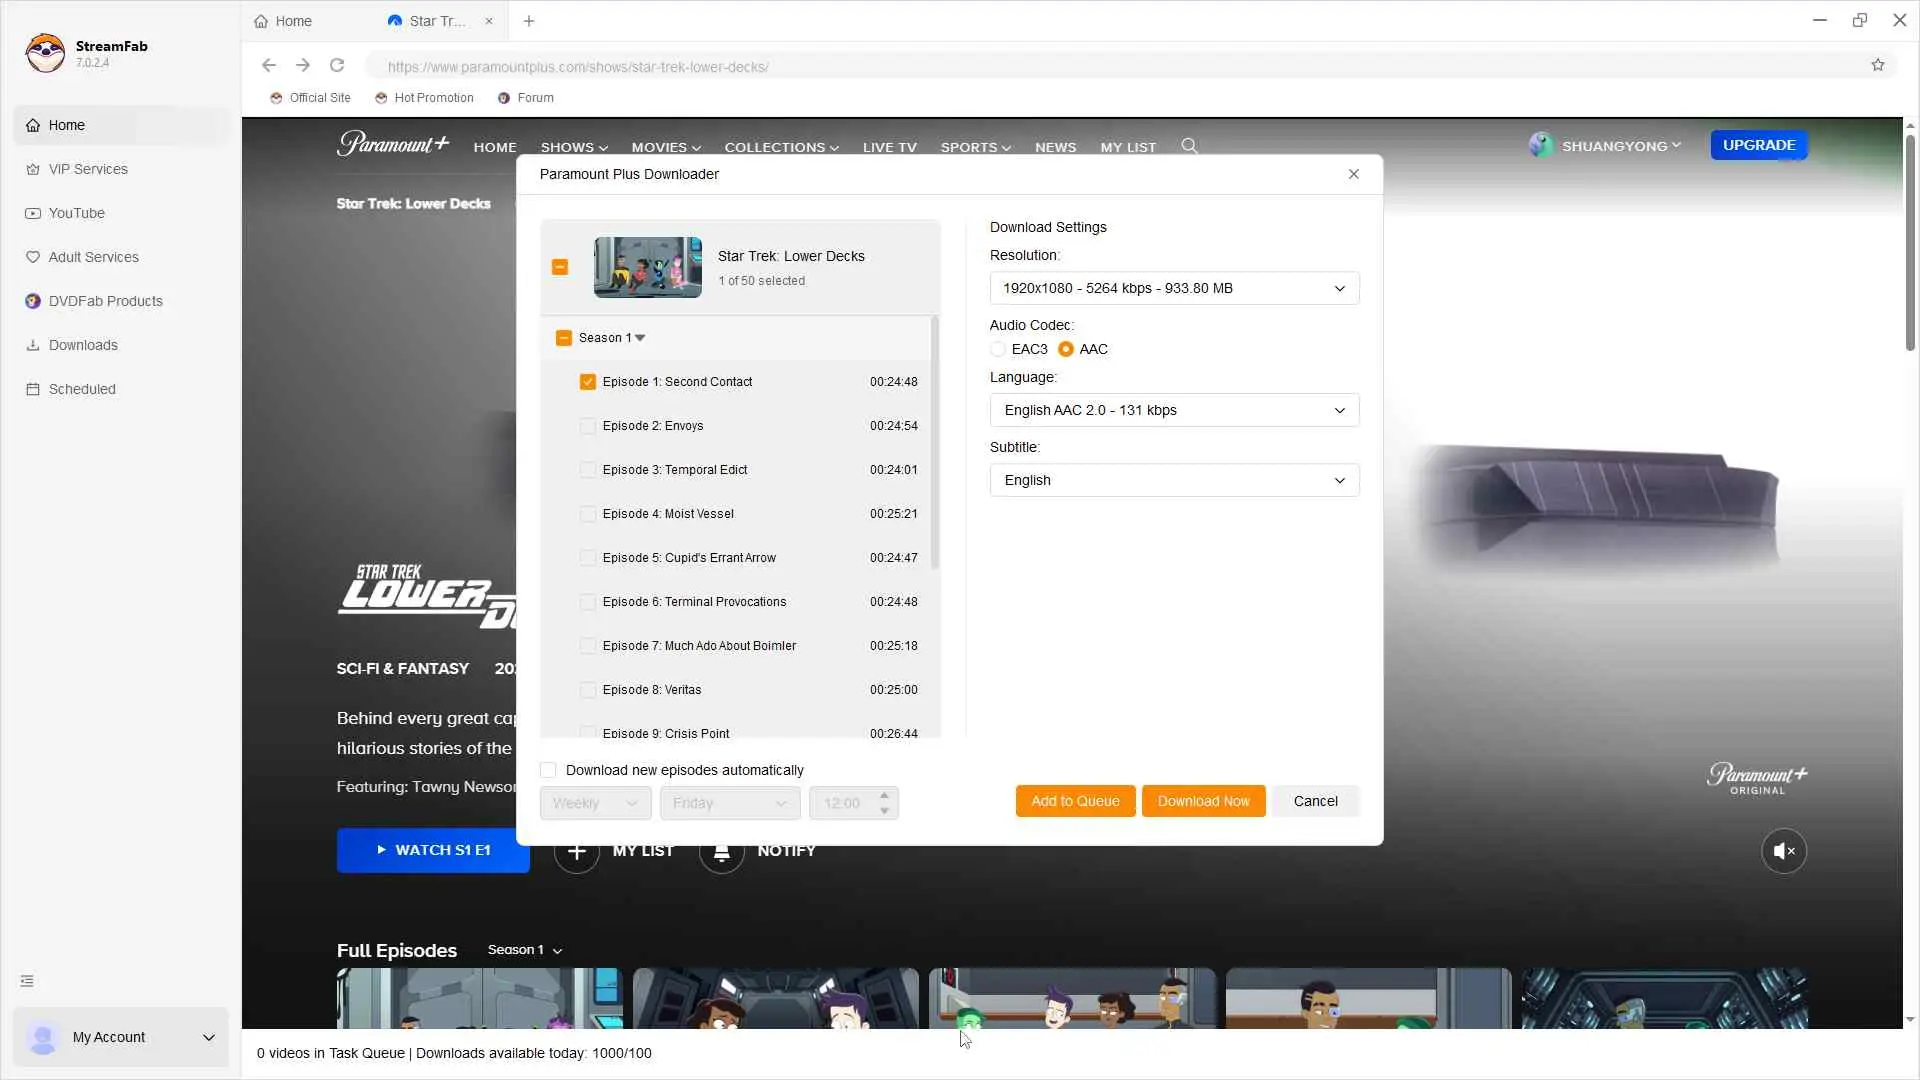
Task: Click Cancel button in downloader
Action: pyautogui.click(x=1315, y=801)
